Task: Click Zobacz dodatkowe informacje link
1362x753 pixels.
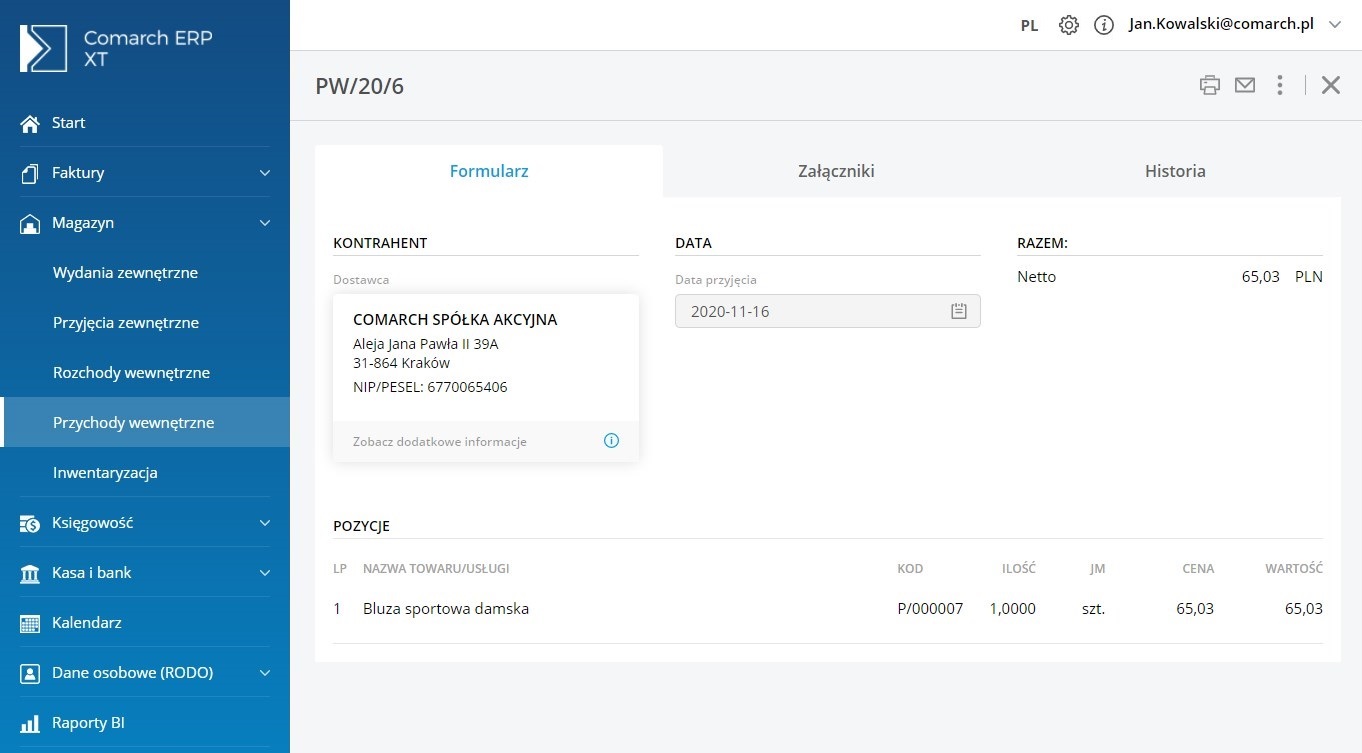Action: (440, 441)
